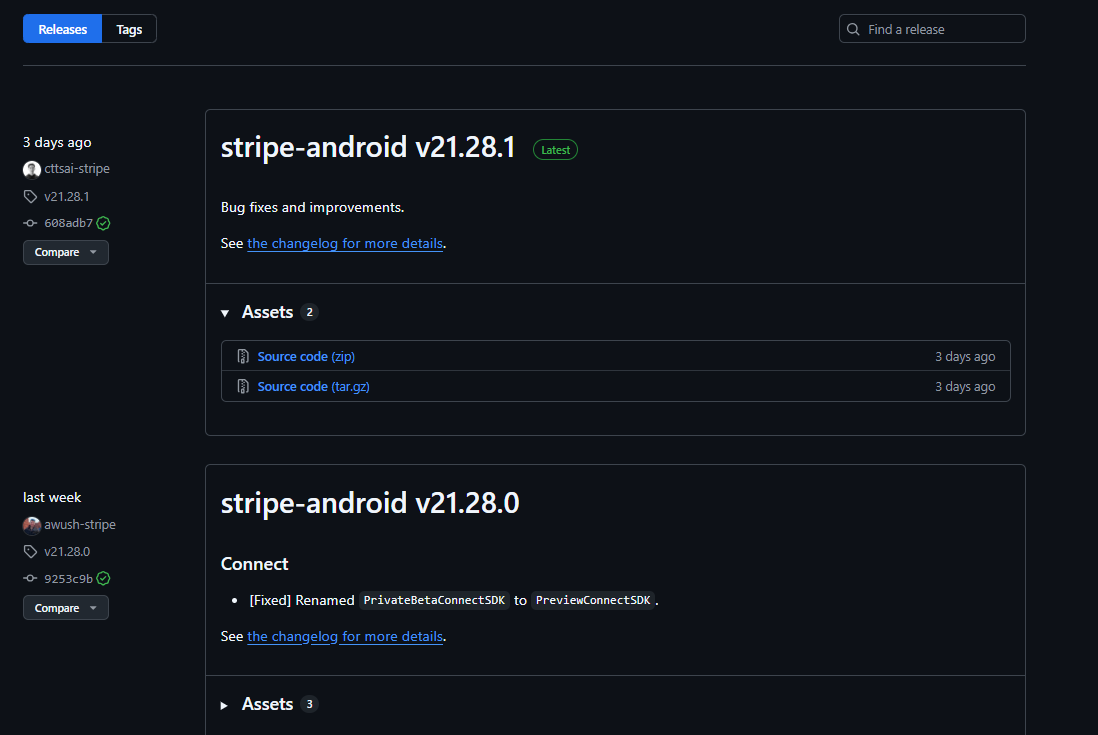
Task: Open the changelog link for v21.28.1
Action: (344, 243)
